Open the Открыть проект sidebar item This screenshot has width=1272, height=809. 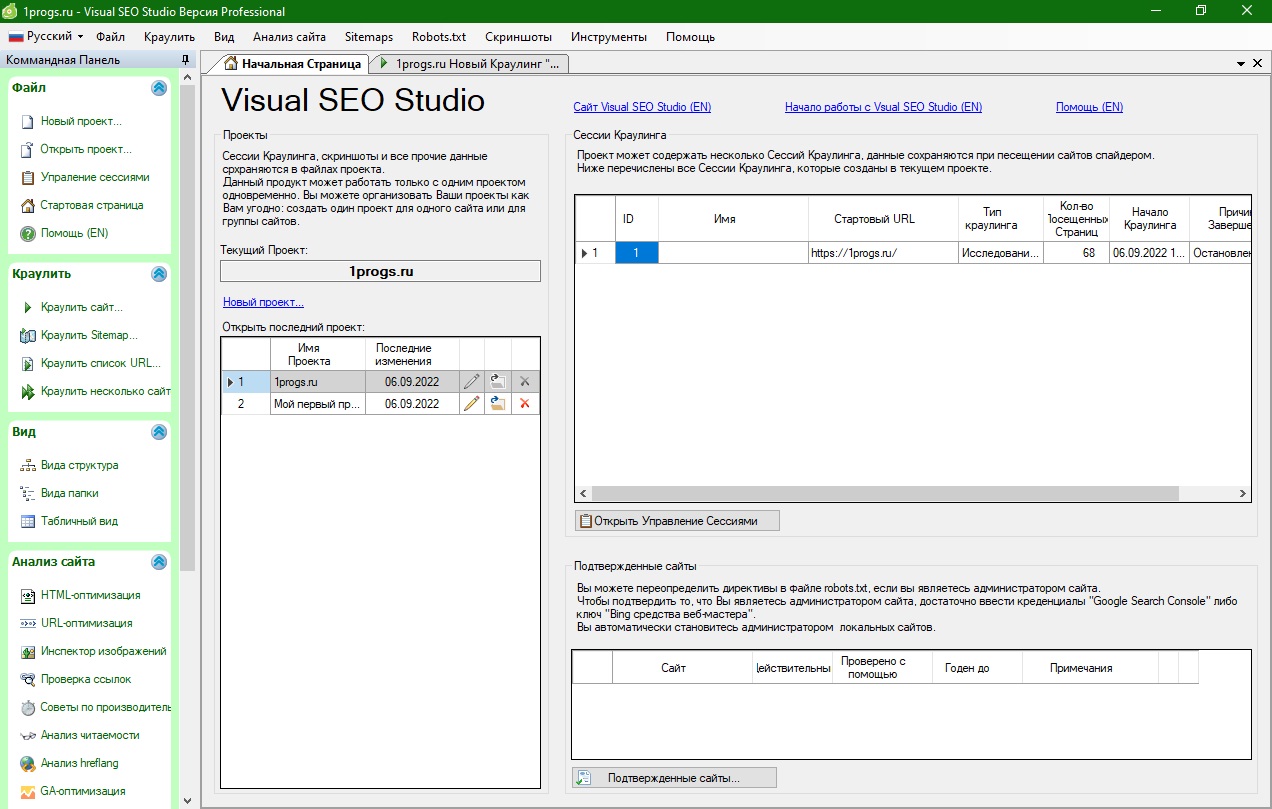point(86,149)
